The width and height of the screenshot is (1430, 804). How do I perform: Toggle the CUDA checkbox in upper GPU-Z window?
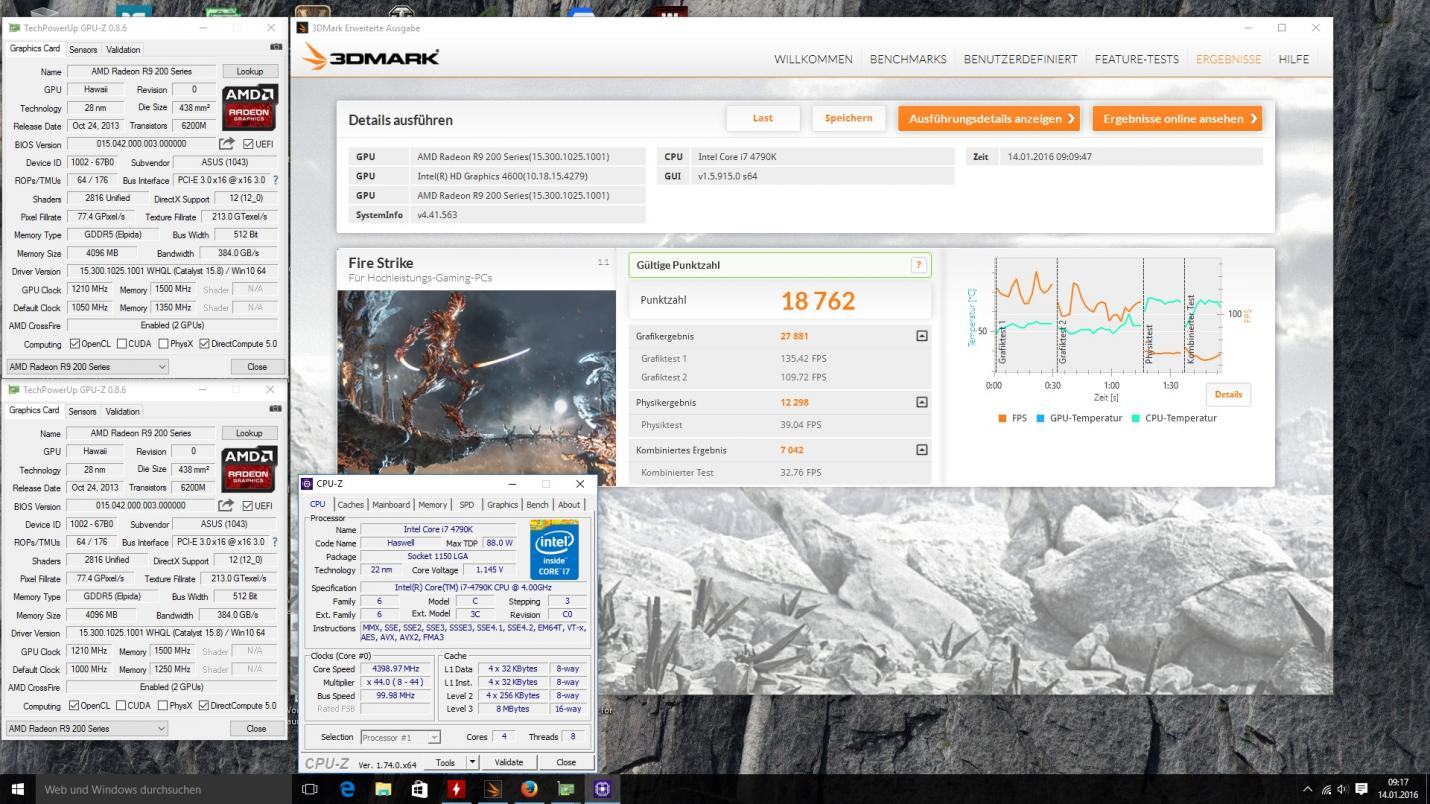(x=121, y=344)
